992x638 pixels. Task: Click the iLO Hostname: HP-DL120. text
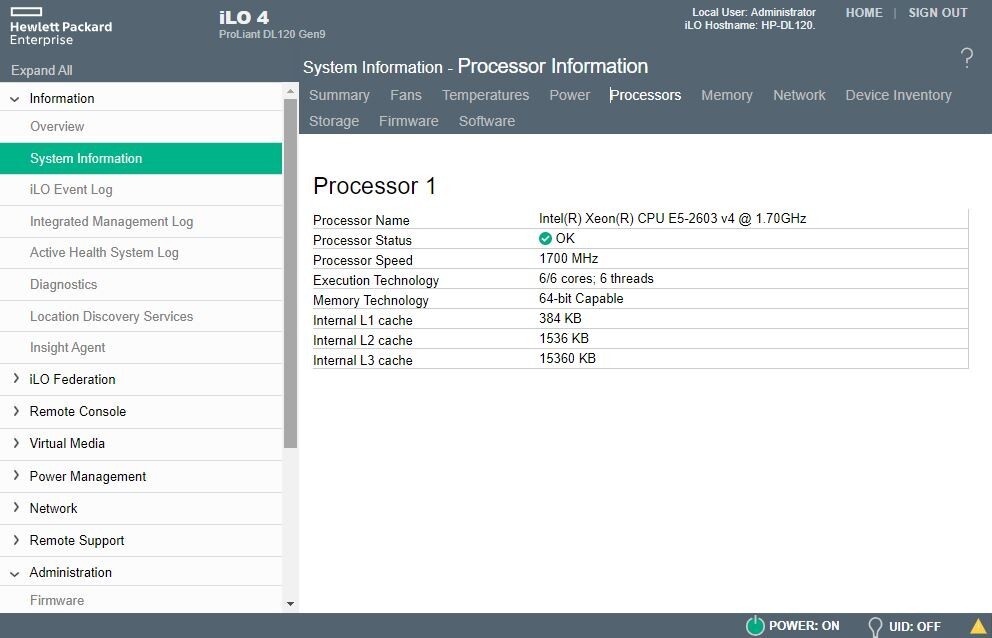point(750,25)
